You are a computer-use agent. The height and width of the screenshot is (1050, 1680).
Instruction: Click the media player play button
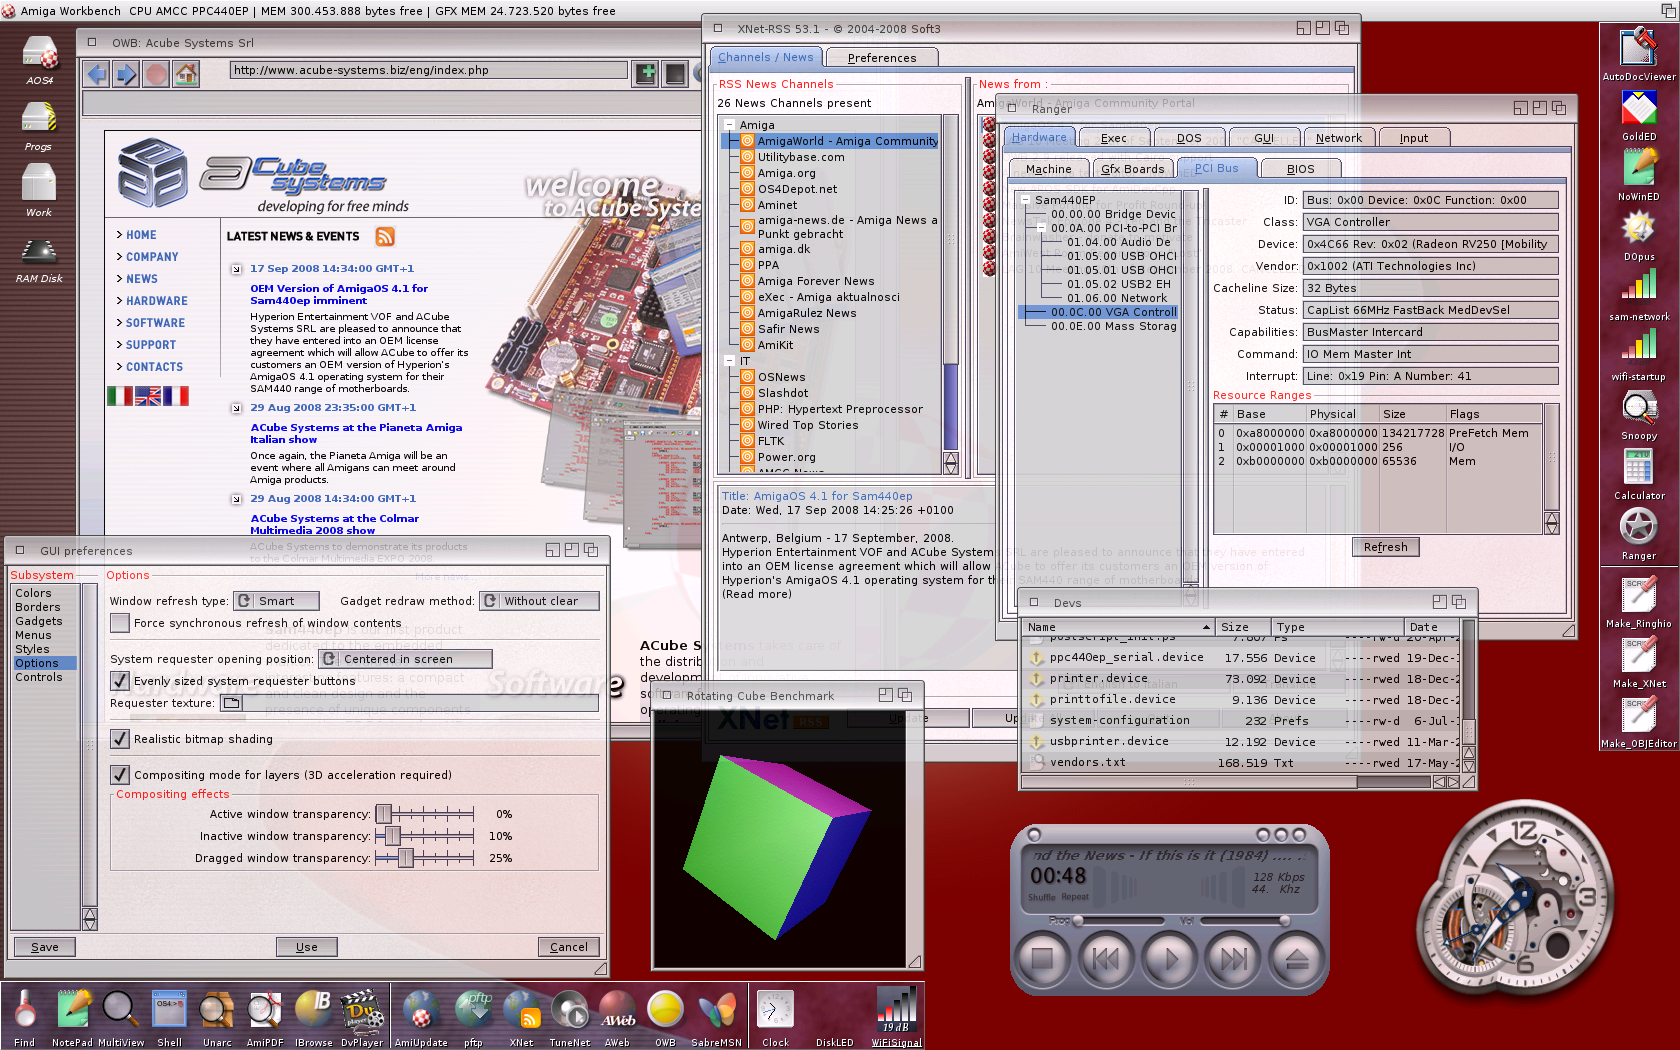pos(1169,960)
